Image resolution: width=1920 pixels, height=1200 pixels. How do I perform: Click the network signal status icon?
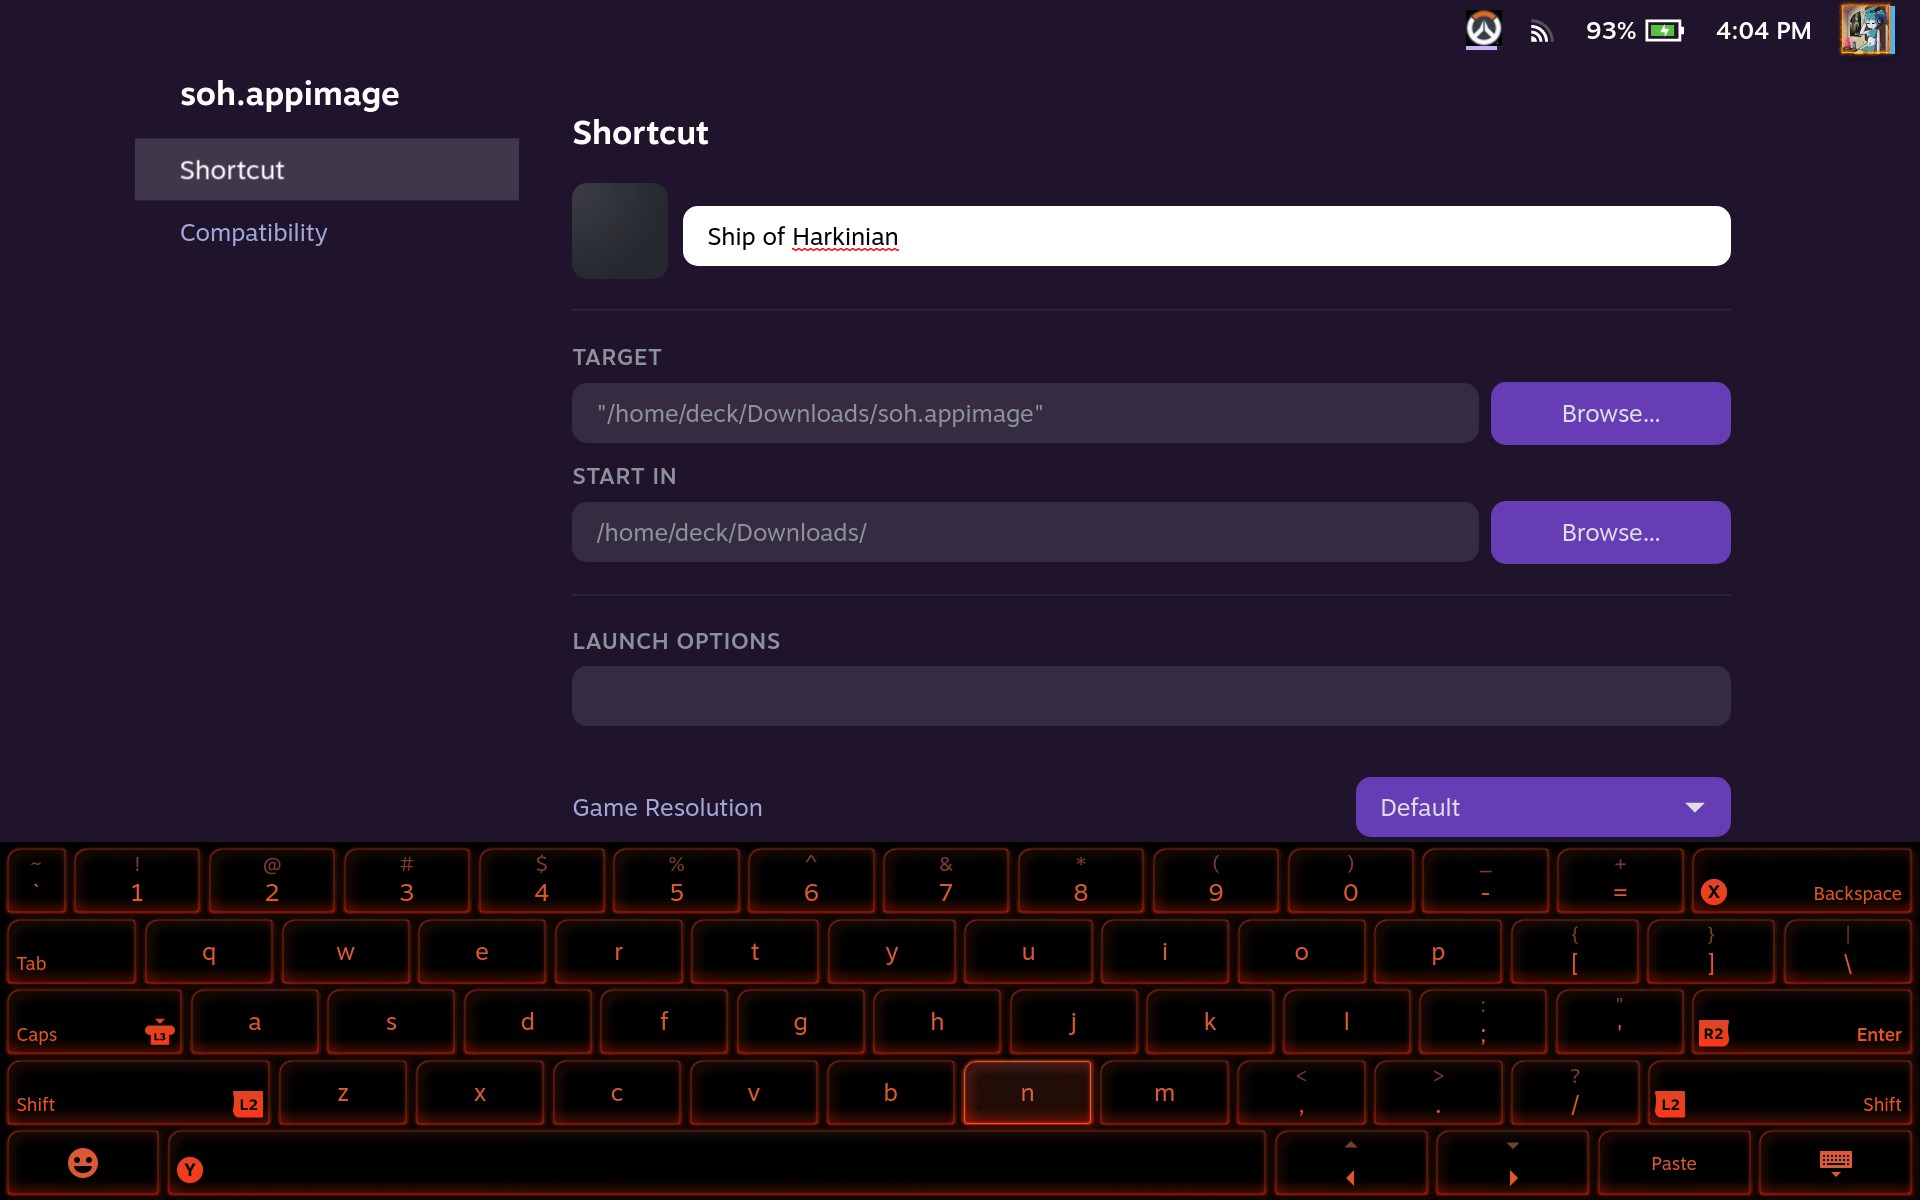pos(1541,32)
